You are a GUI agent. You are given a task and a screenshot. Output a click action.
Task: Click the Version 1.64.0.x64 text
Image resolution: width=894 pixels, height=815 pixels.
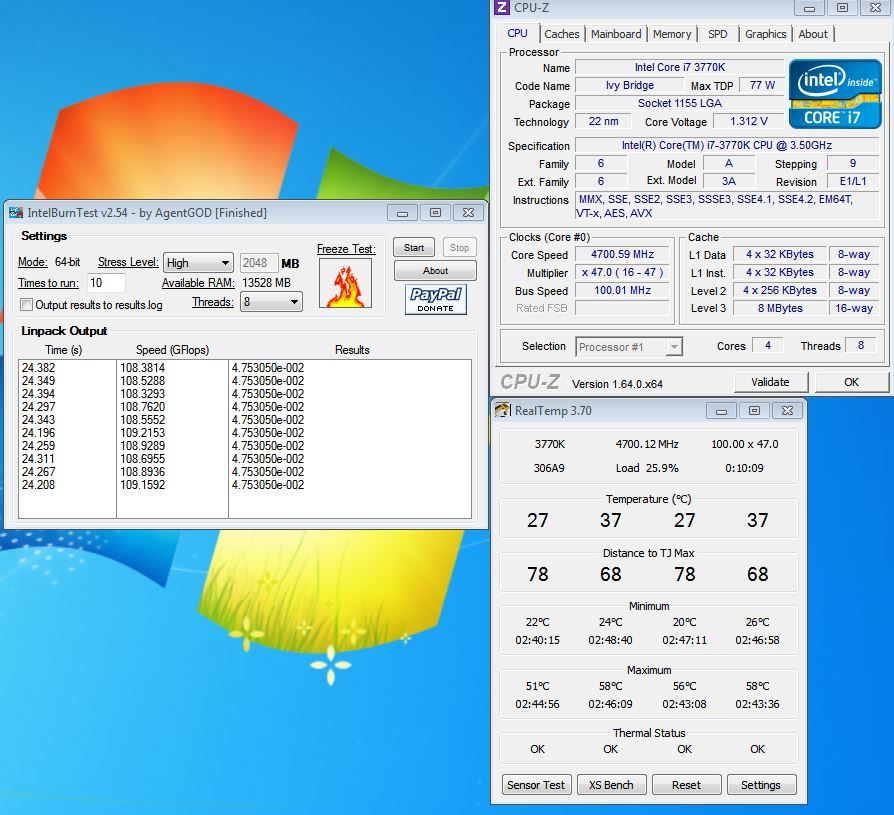[617, 384]
